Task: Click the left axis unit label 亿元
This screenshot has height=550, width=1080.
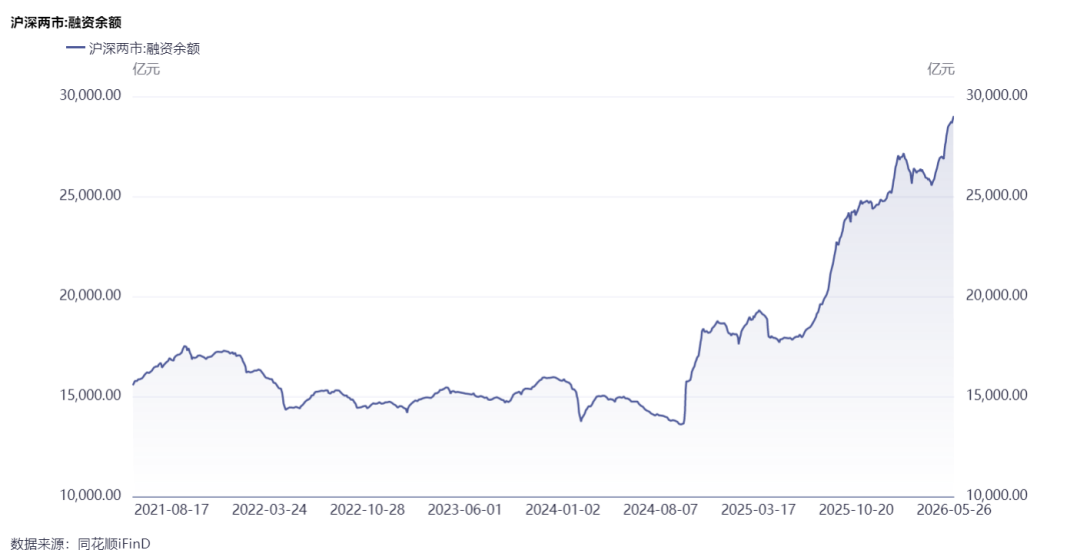Action: pos(146,69)
